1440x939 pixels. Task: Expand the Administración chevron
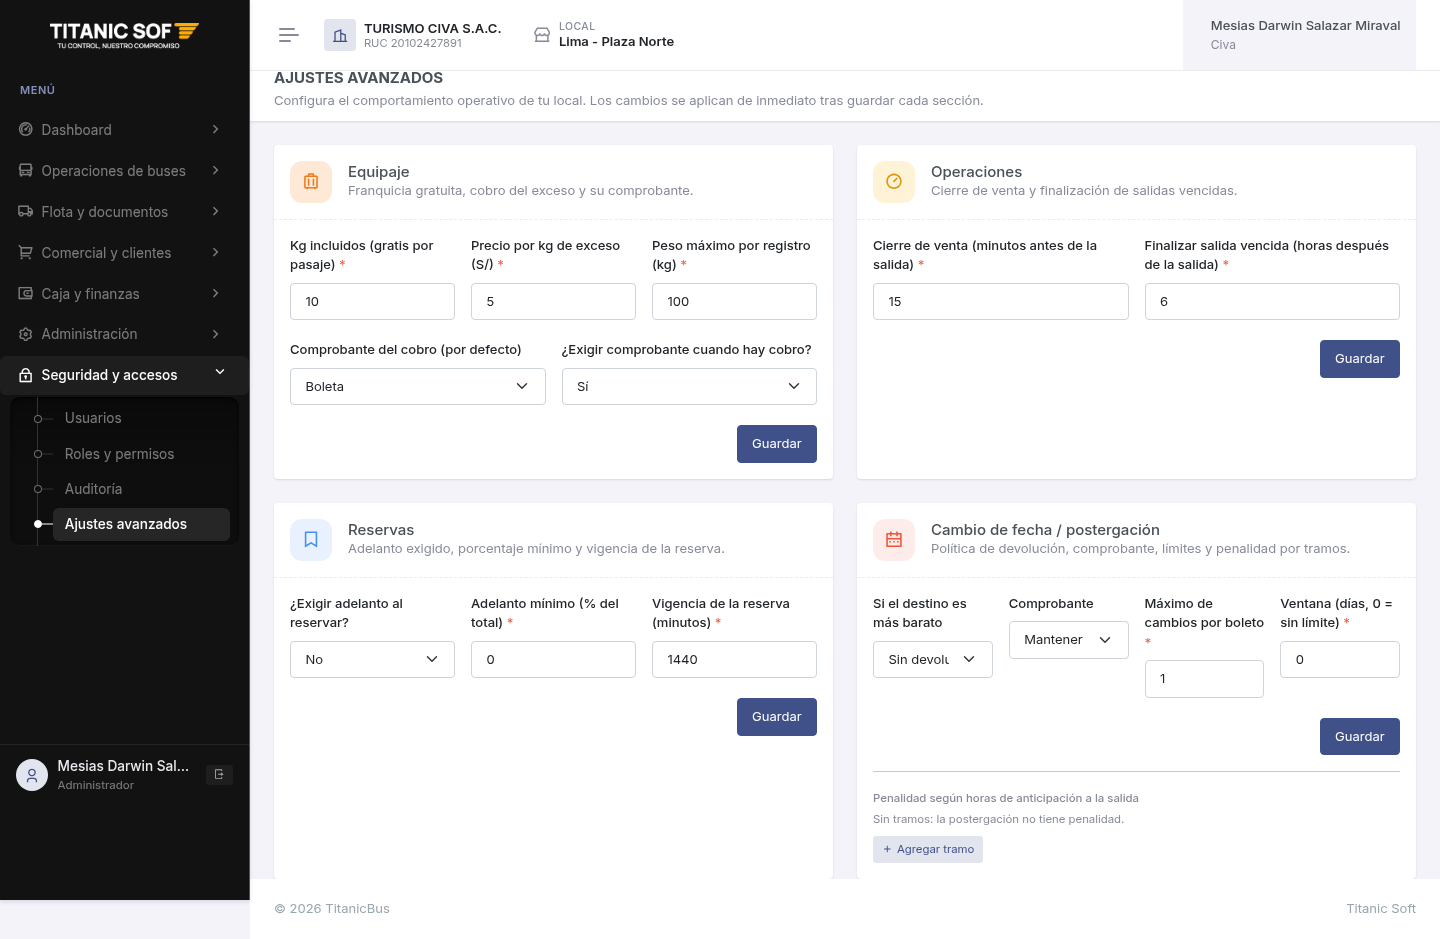[x=216, y=334]
